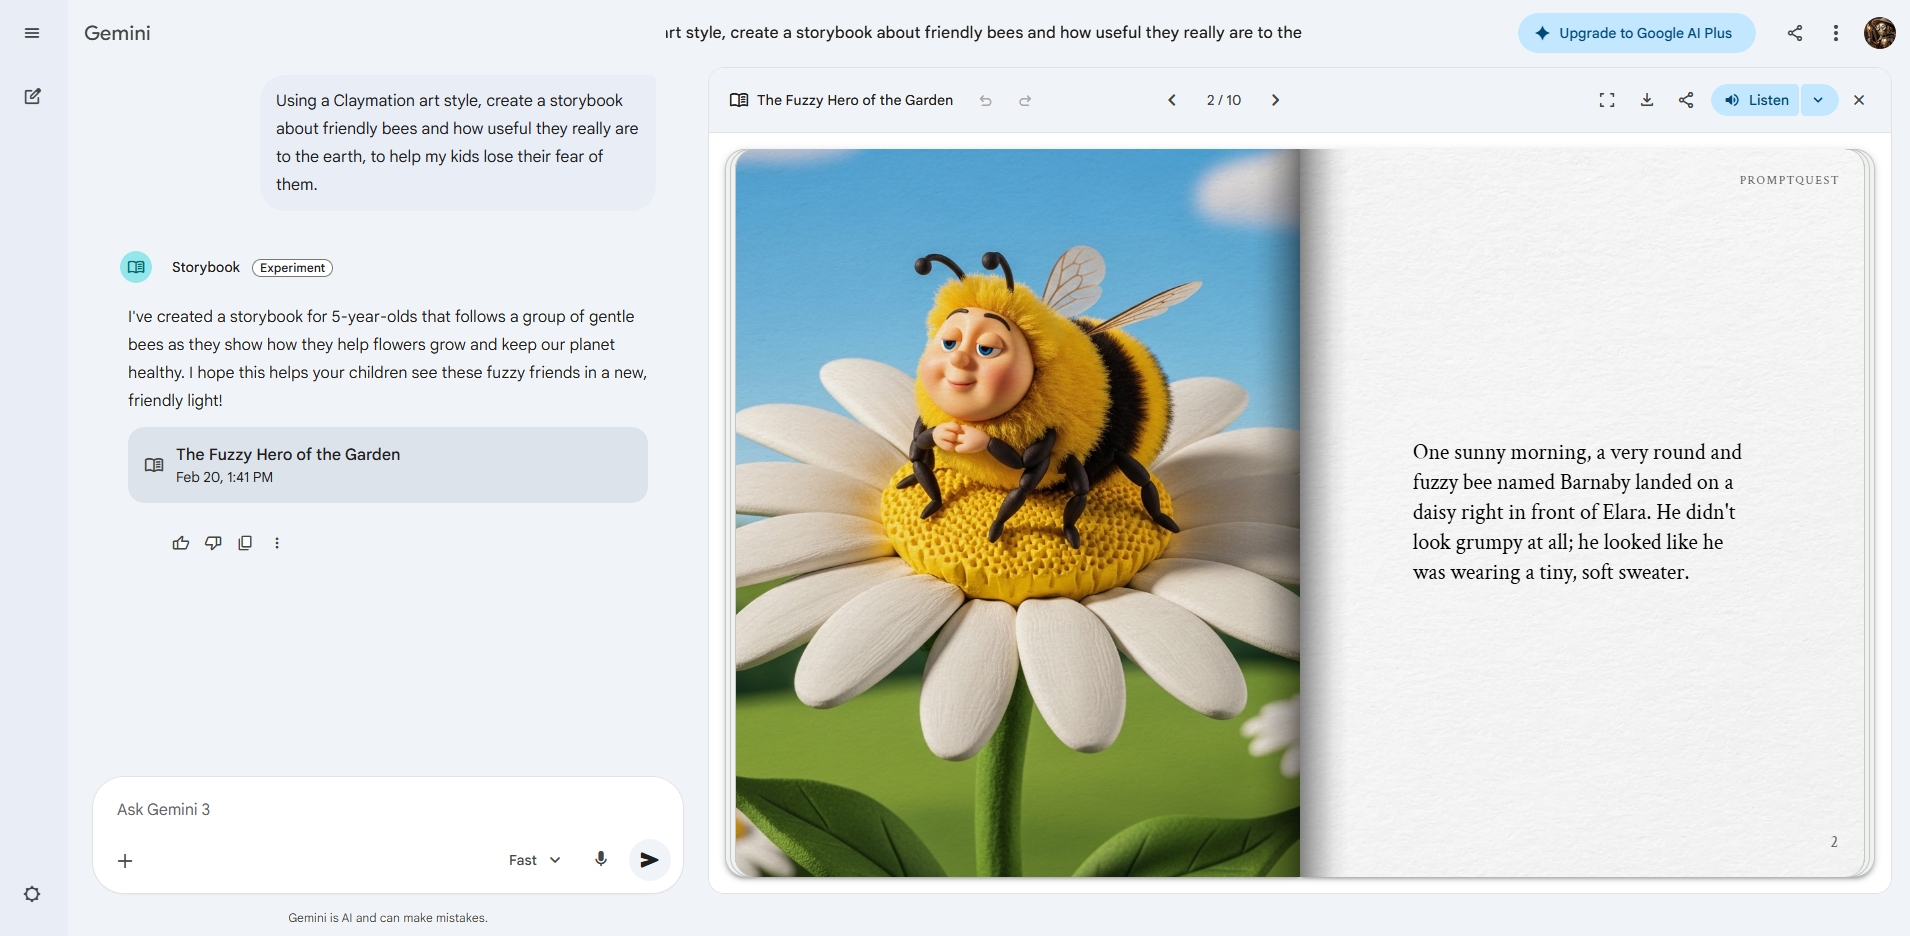
Task: Expand the Listen options dropdown
Action: point(1818,100)
